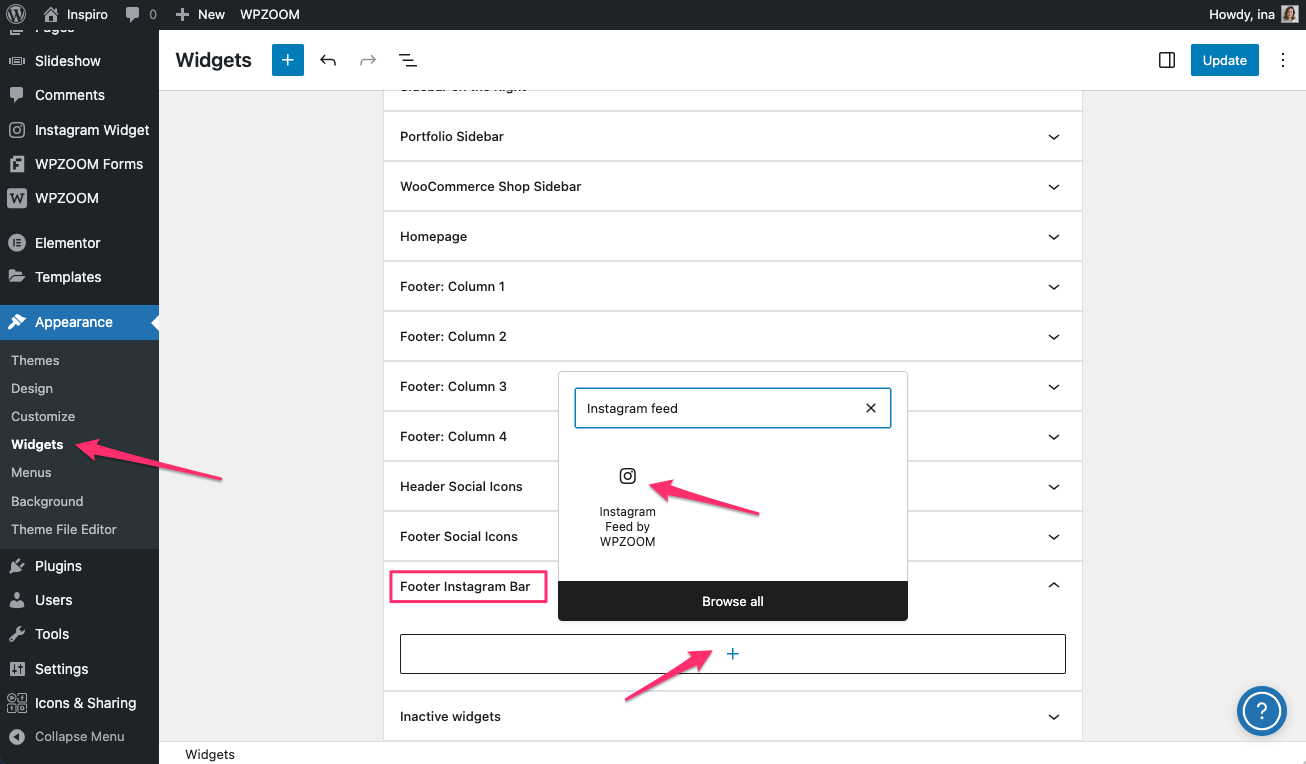1306x764 pixels.
Task: Open WPZOOM admin bar menu
Action: click(269, 14)
